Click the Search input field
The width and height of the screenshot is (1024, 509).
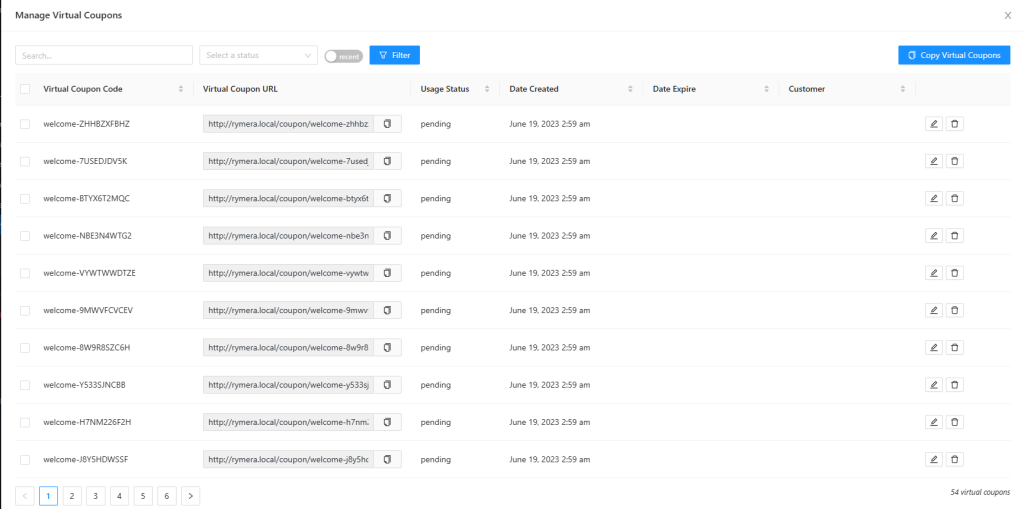click(103, 56)
